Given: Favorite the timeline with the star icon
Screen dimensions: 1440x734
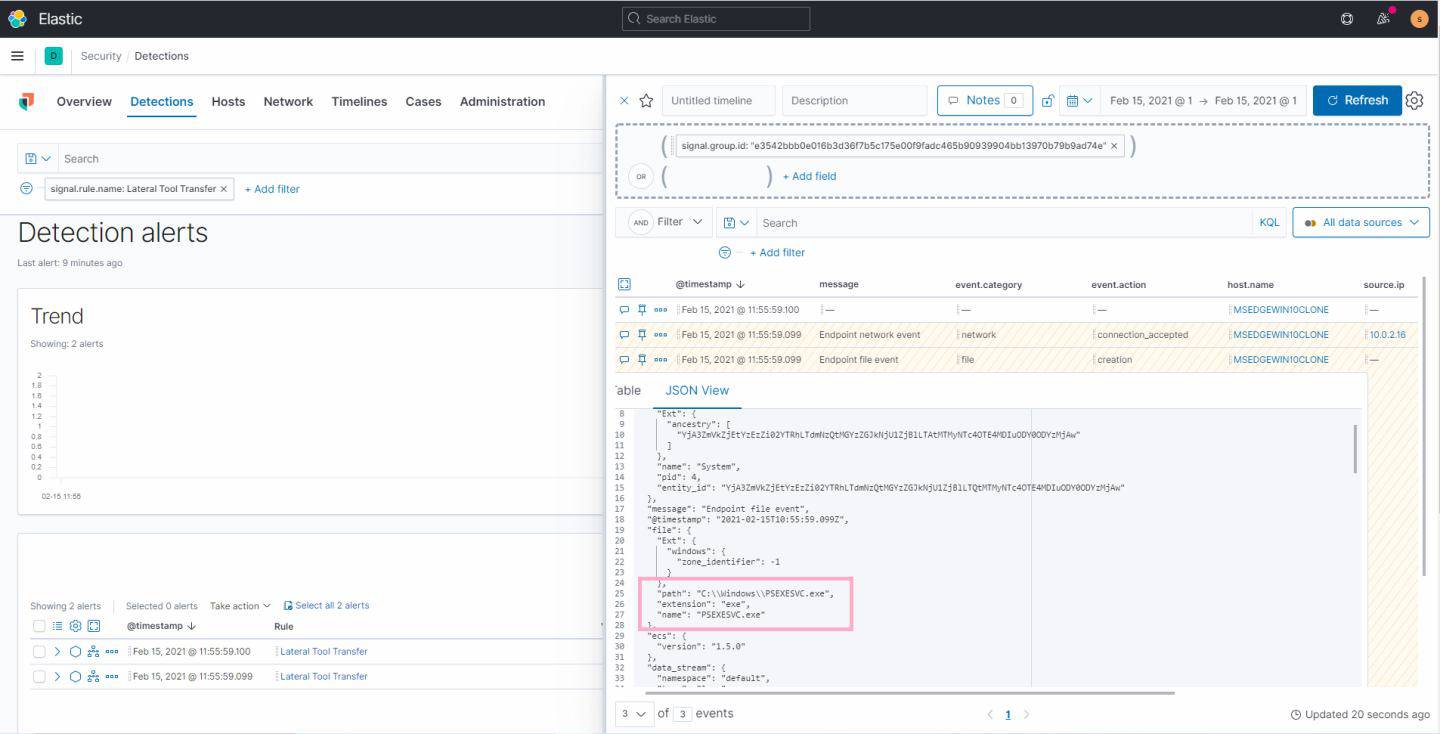Looking at the screenshot, I should coord(646,101).
